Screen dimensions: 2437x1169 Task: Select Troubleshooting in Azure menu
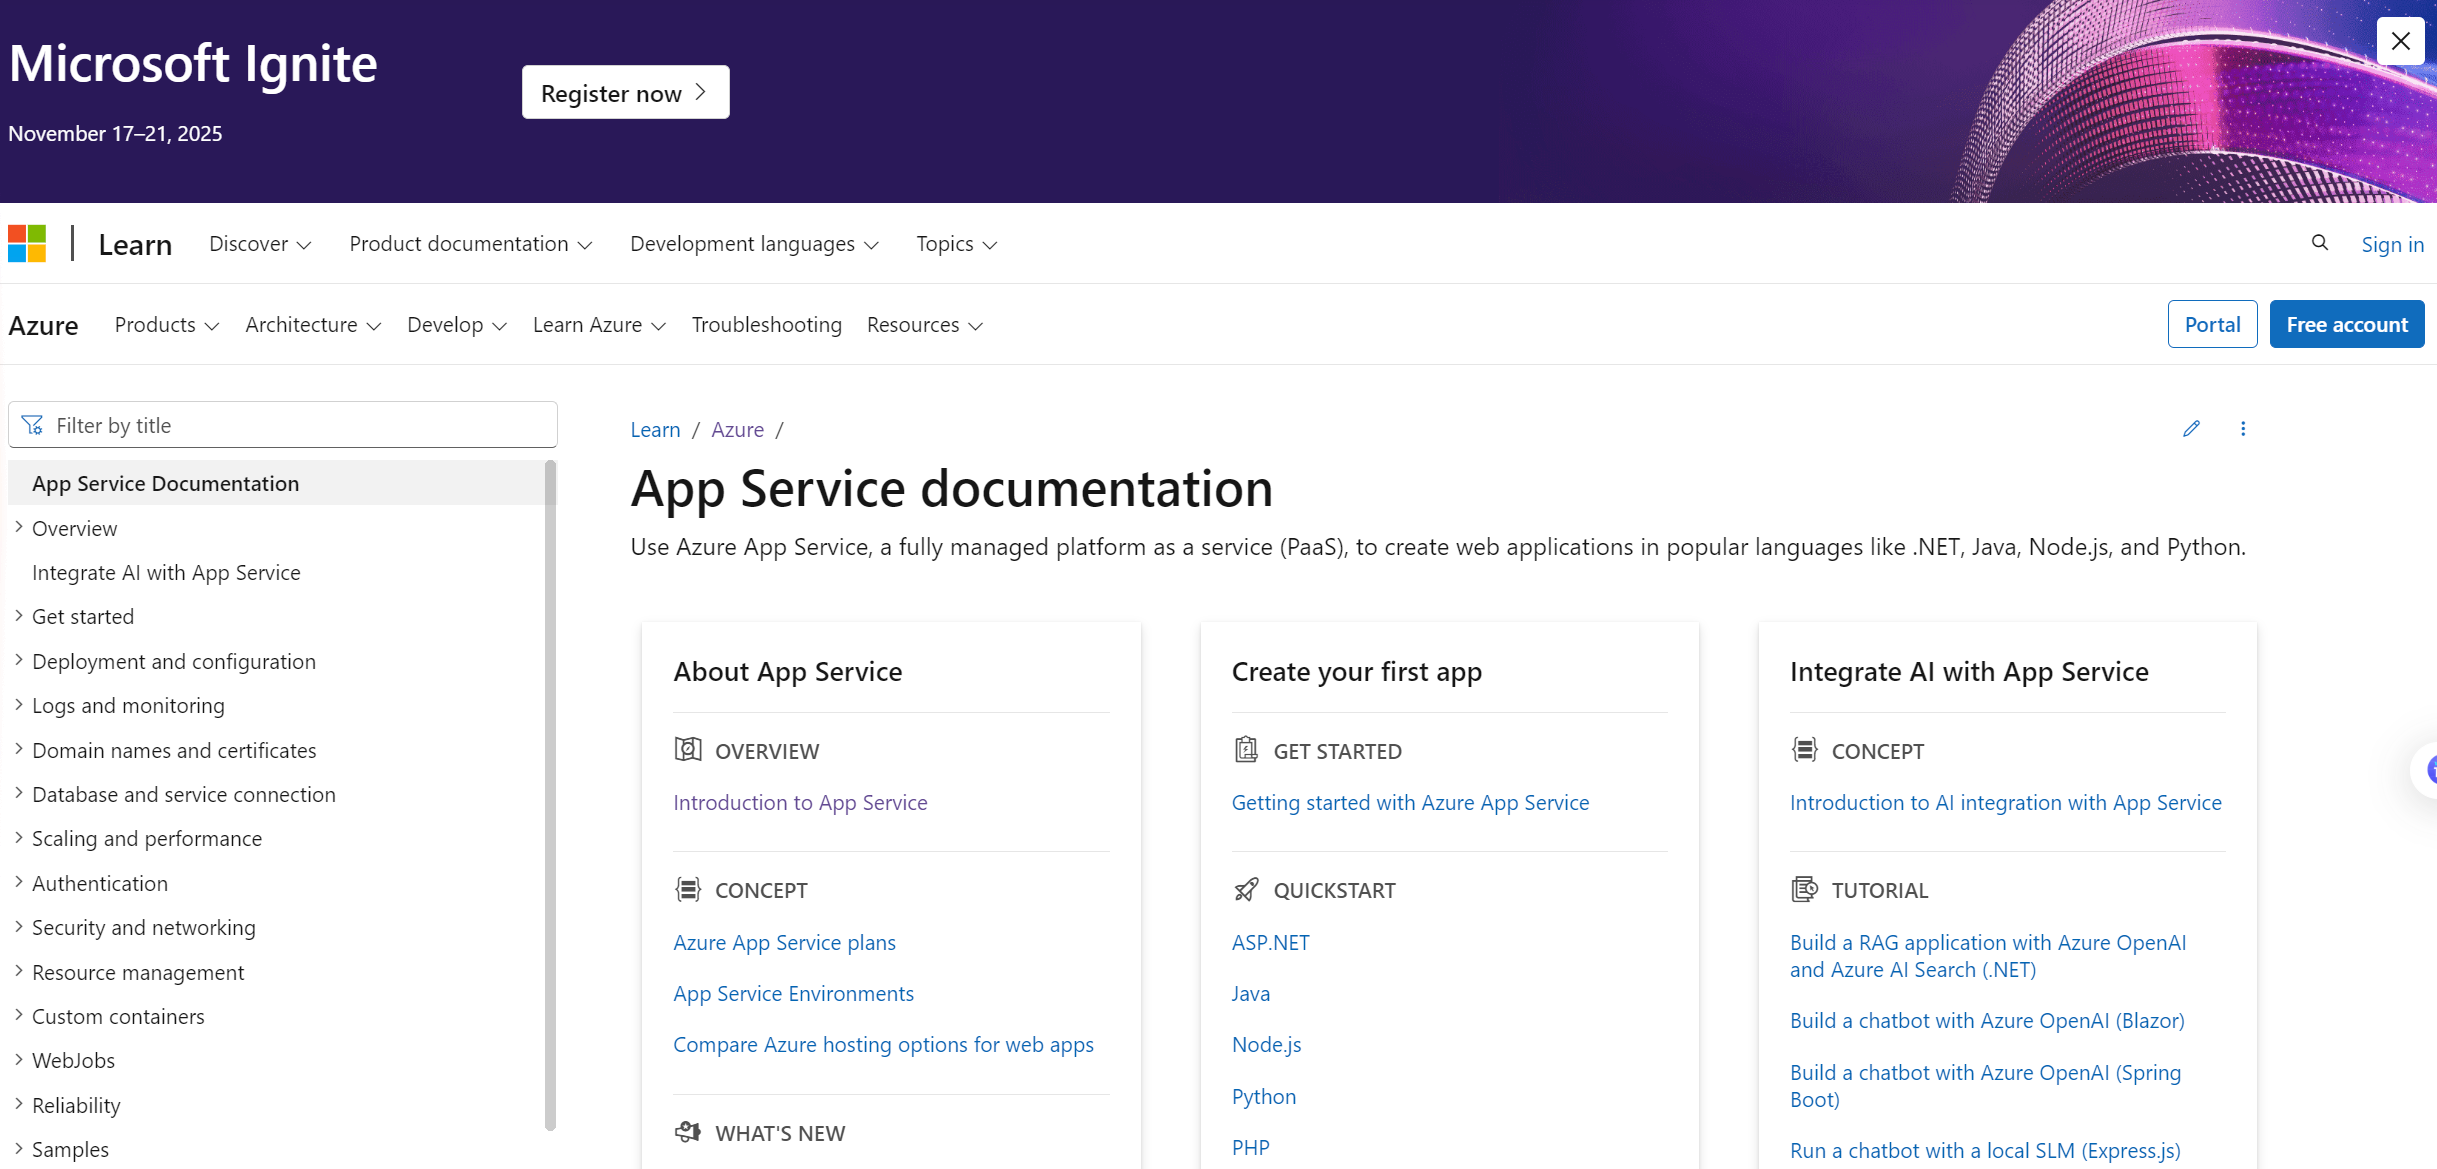click(767, 325)
